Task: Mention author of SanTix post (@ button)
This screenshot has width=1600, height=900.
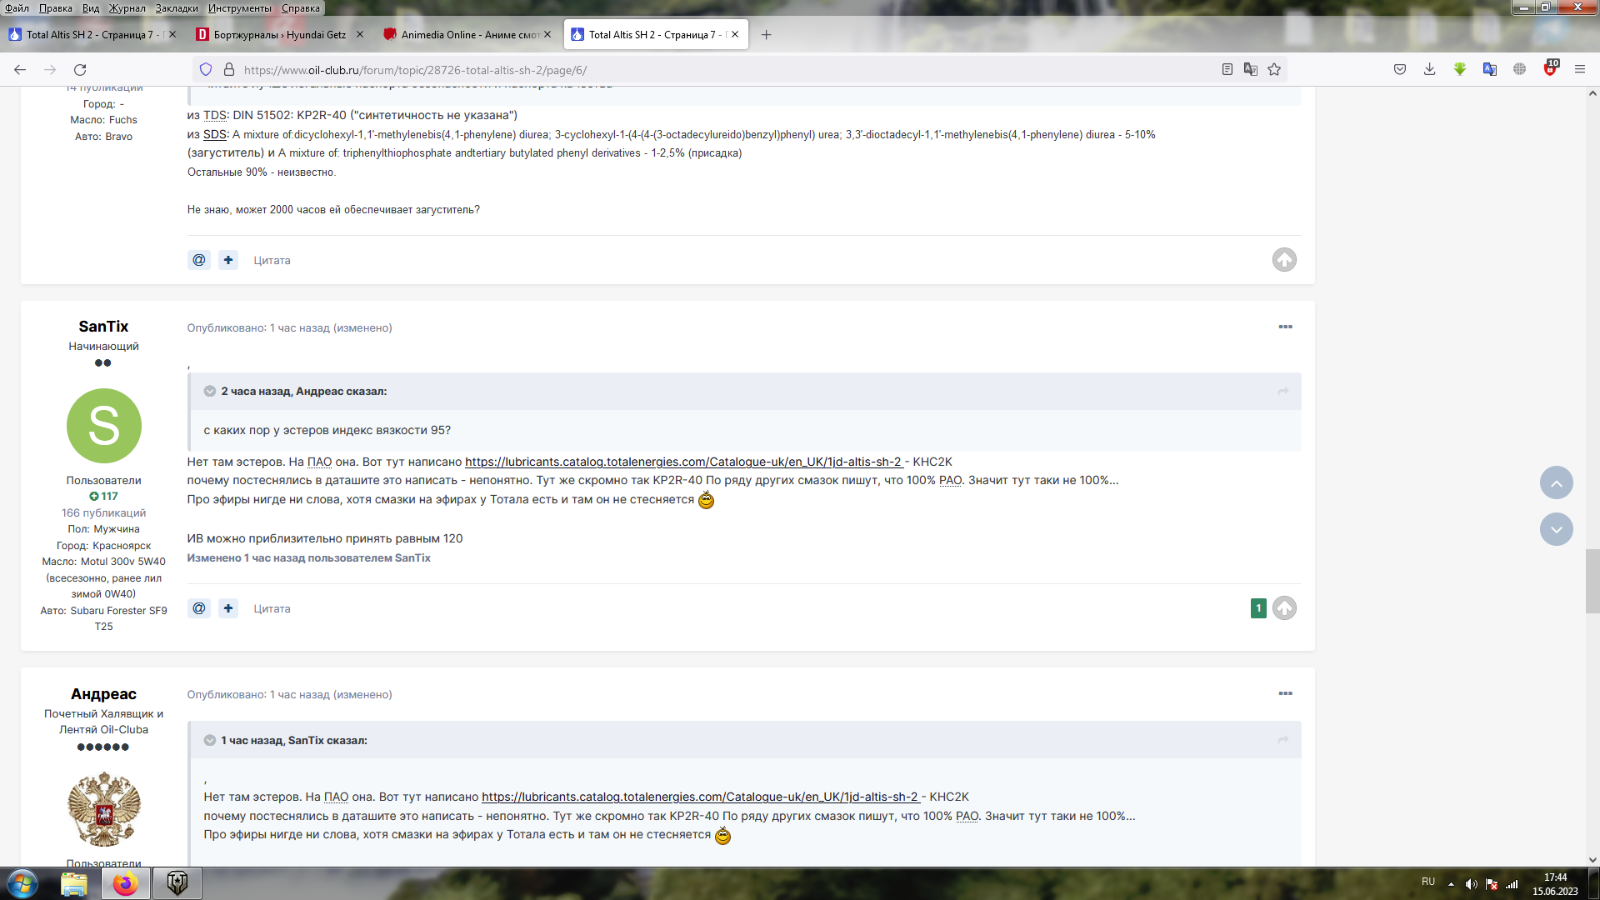Action: coord(199,608)
